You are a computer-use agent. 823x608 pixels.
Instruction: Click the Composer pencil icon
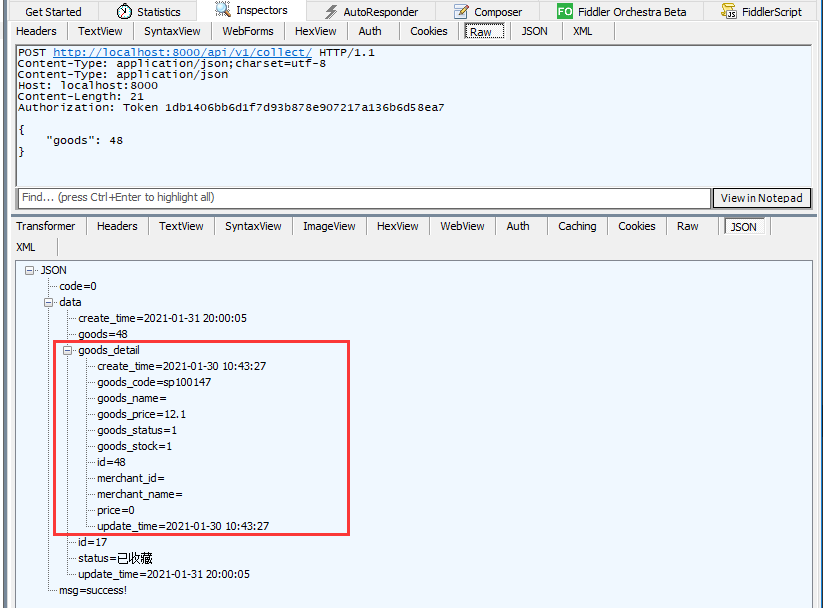(x=461, y=11)
